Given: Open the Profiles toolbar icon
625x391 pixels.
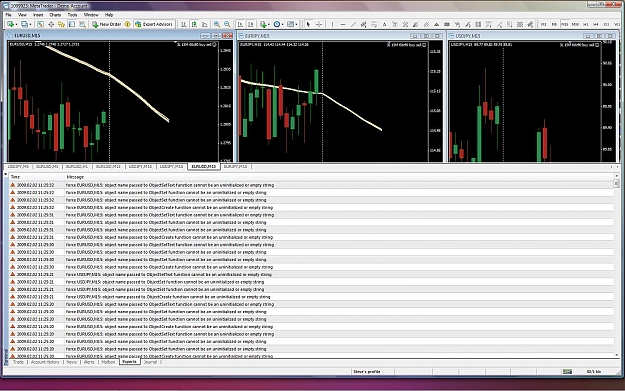Looking at the screenshot, I should (x=25, y=24).
